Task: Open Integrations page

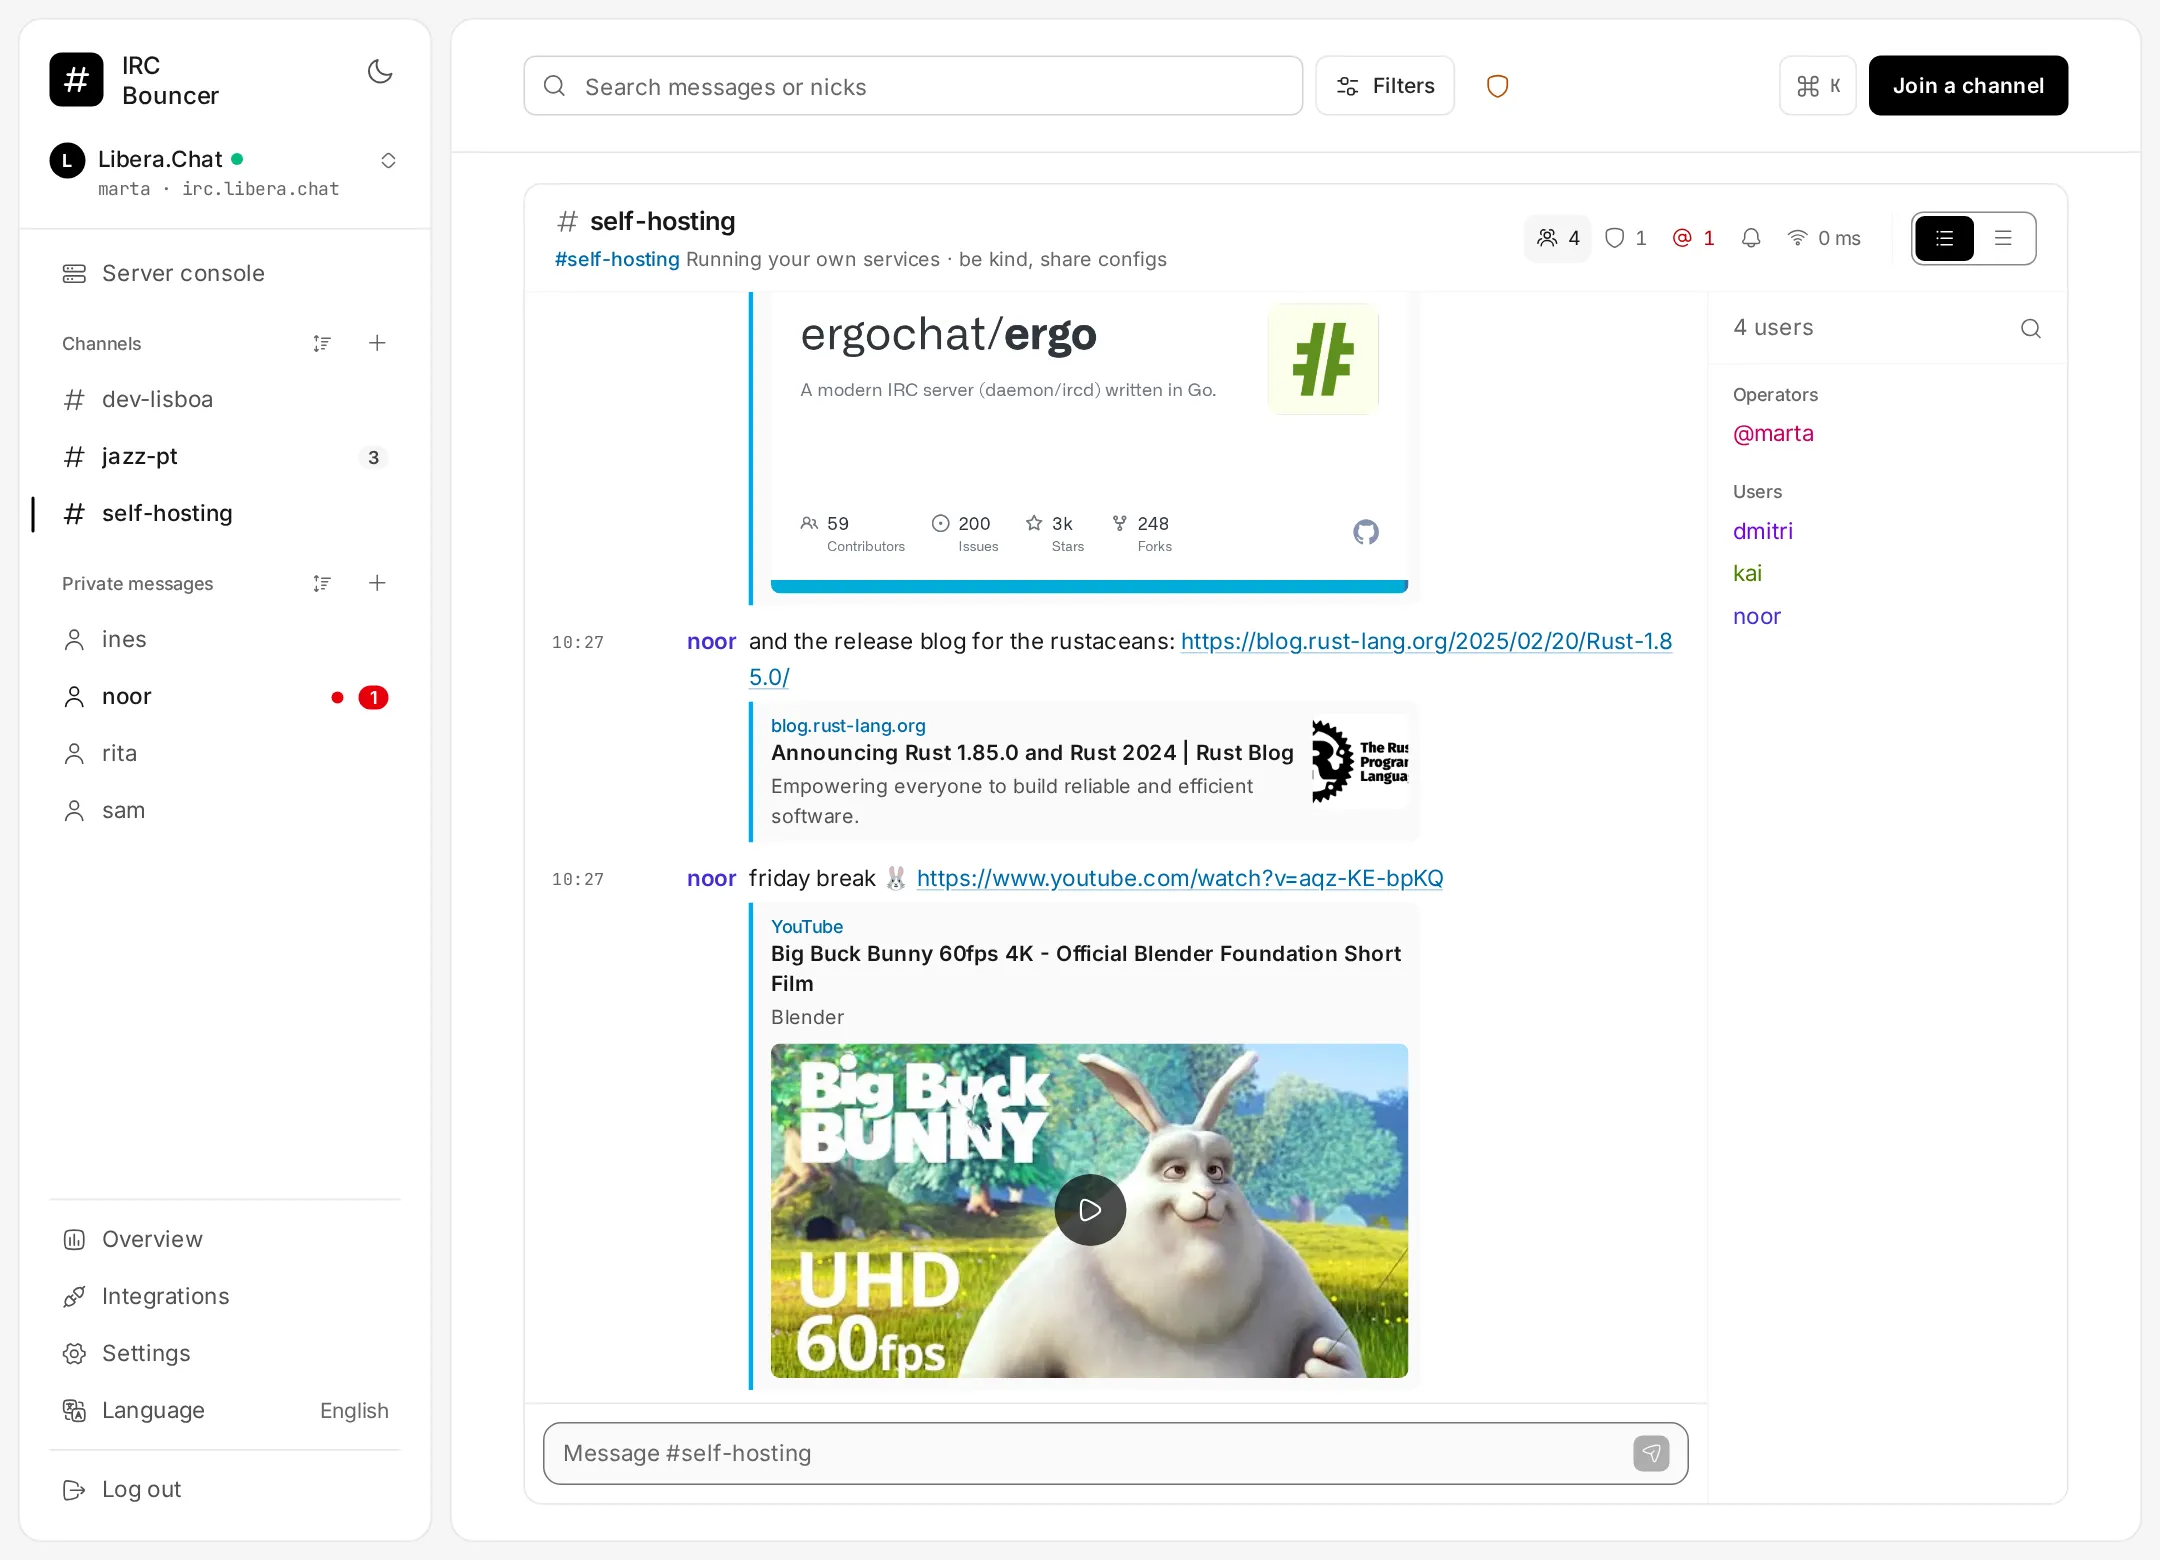Action: click(x=224, y=1296)
